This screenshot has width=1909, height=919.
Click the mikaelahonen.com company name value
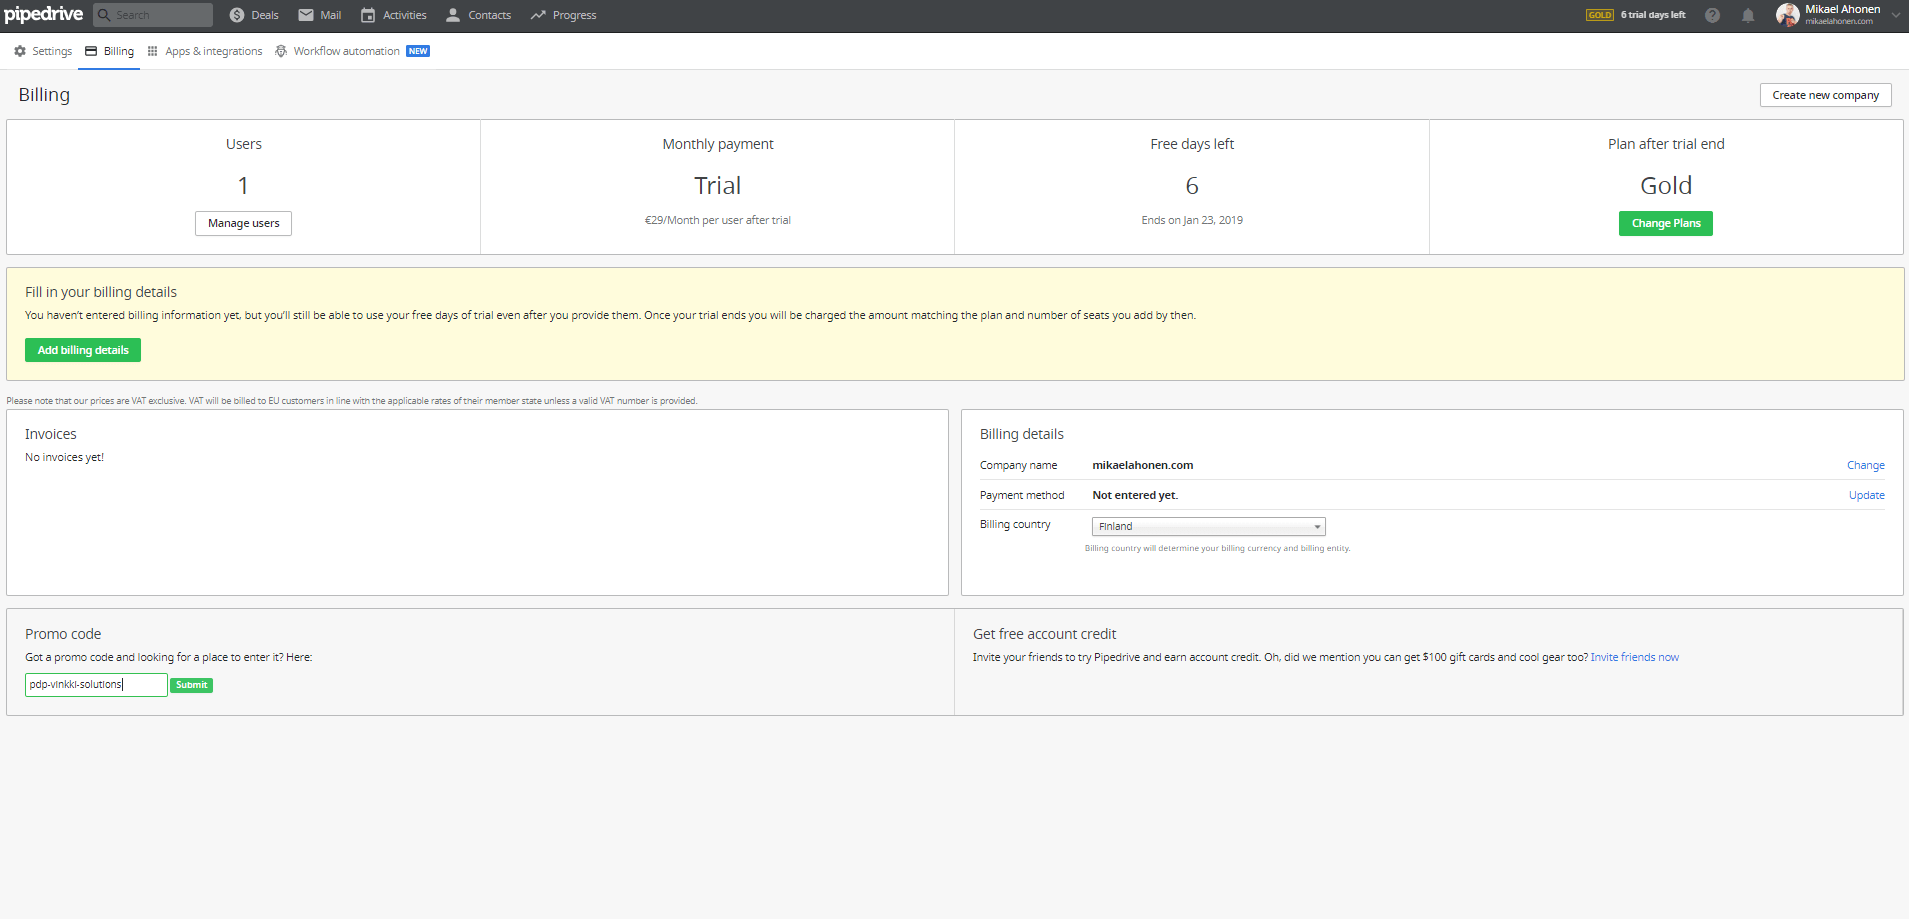click(x=1142, y=465)
